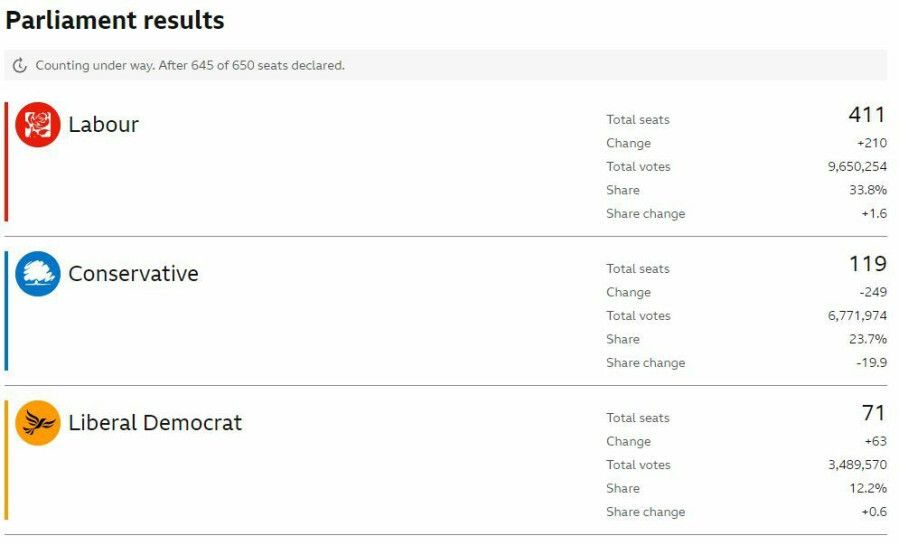Image resolution: width=899 pixels, height=545 pixels.
Task: Click Conservative's blue colour bar
Action: 6,310
